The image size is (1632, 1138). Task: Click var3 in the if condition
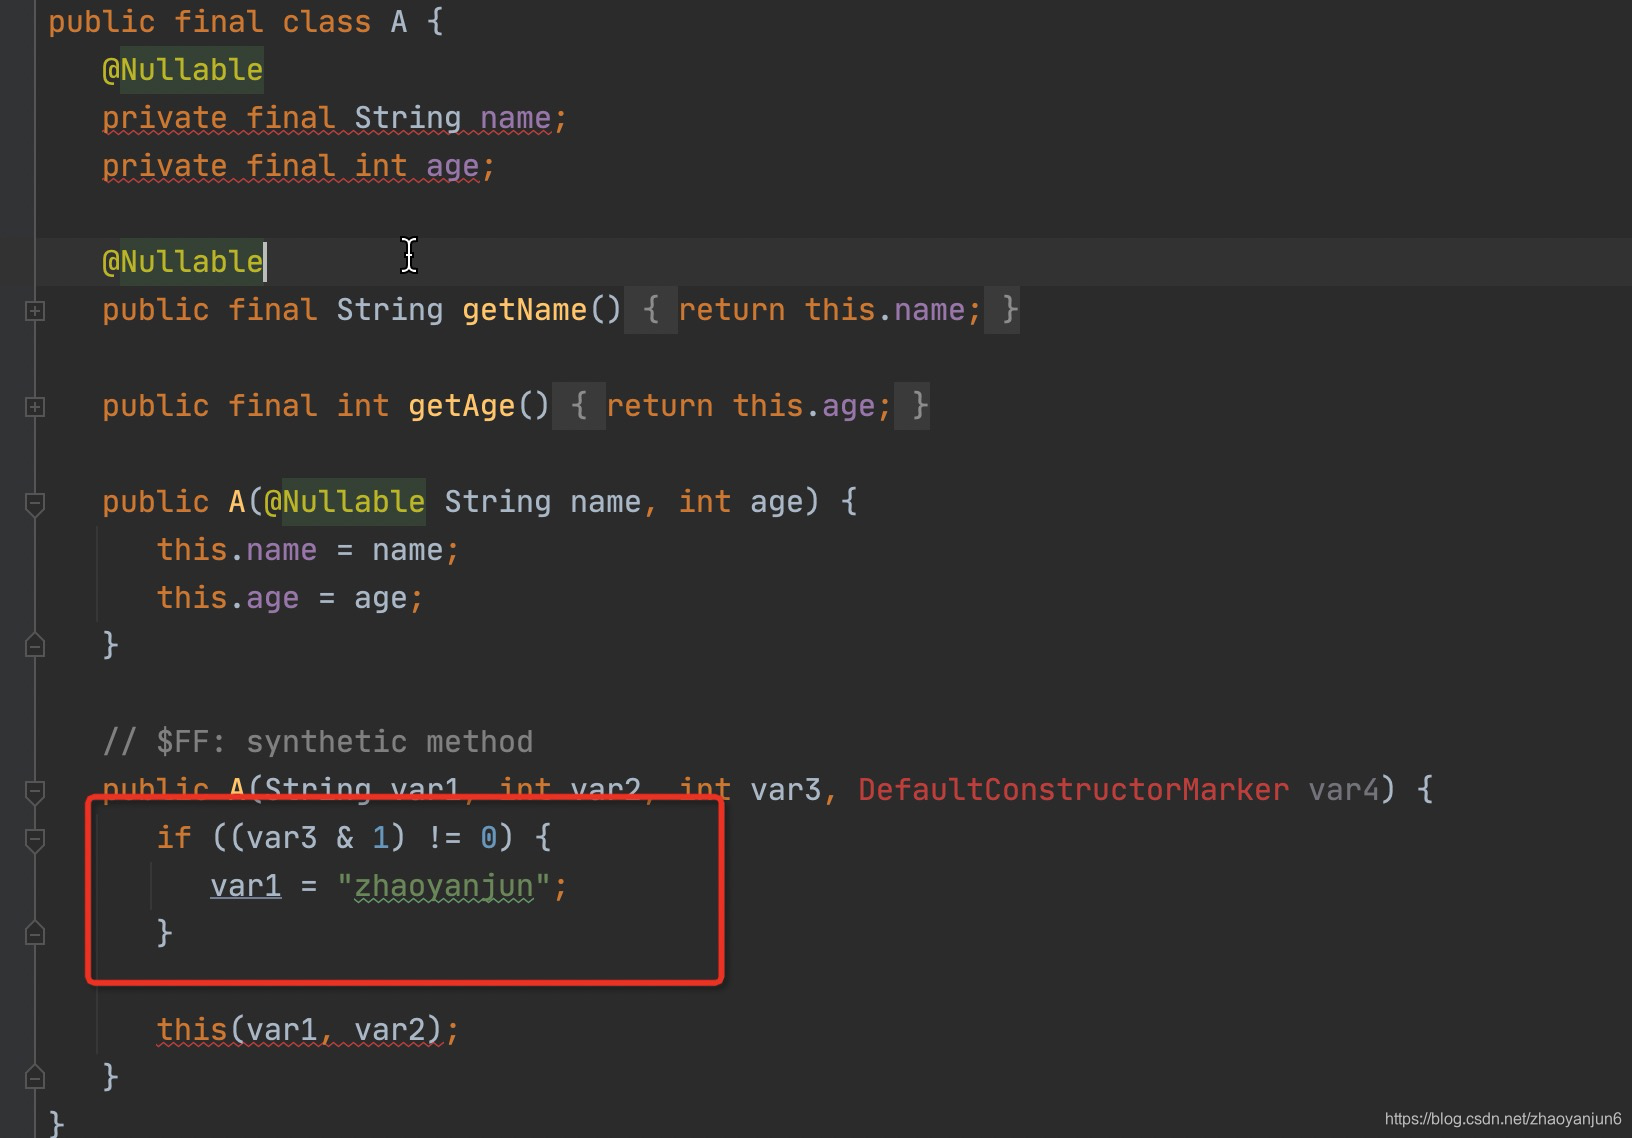[281, 838]
